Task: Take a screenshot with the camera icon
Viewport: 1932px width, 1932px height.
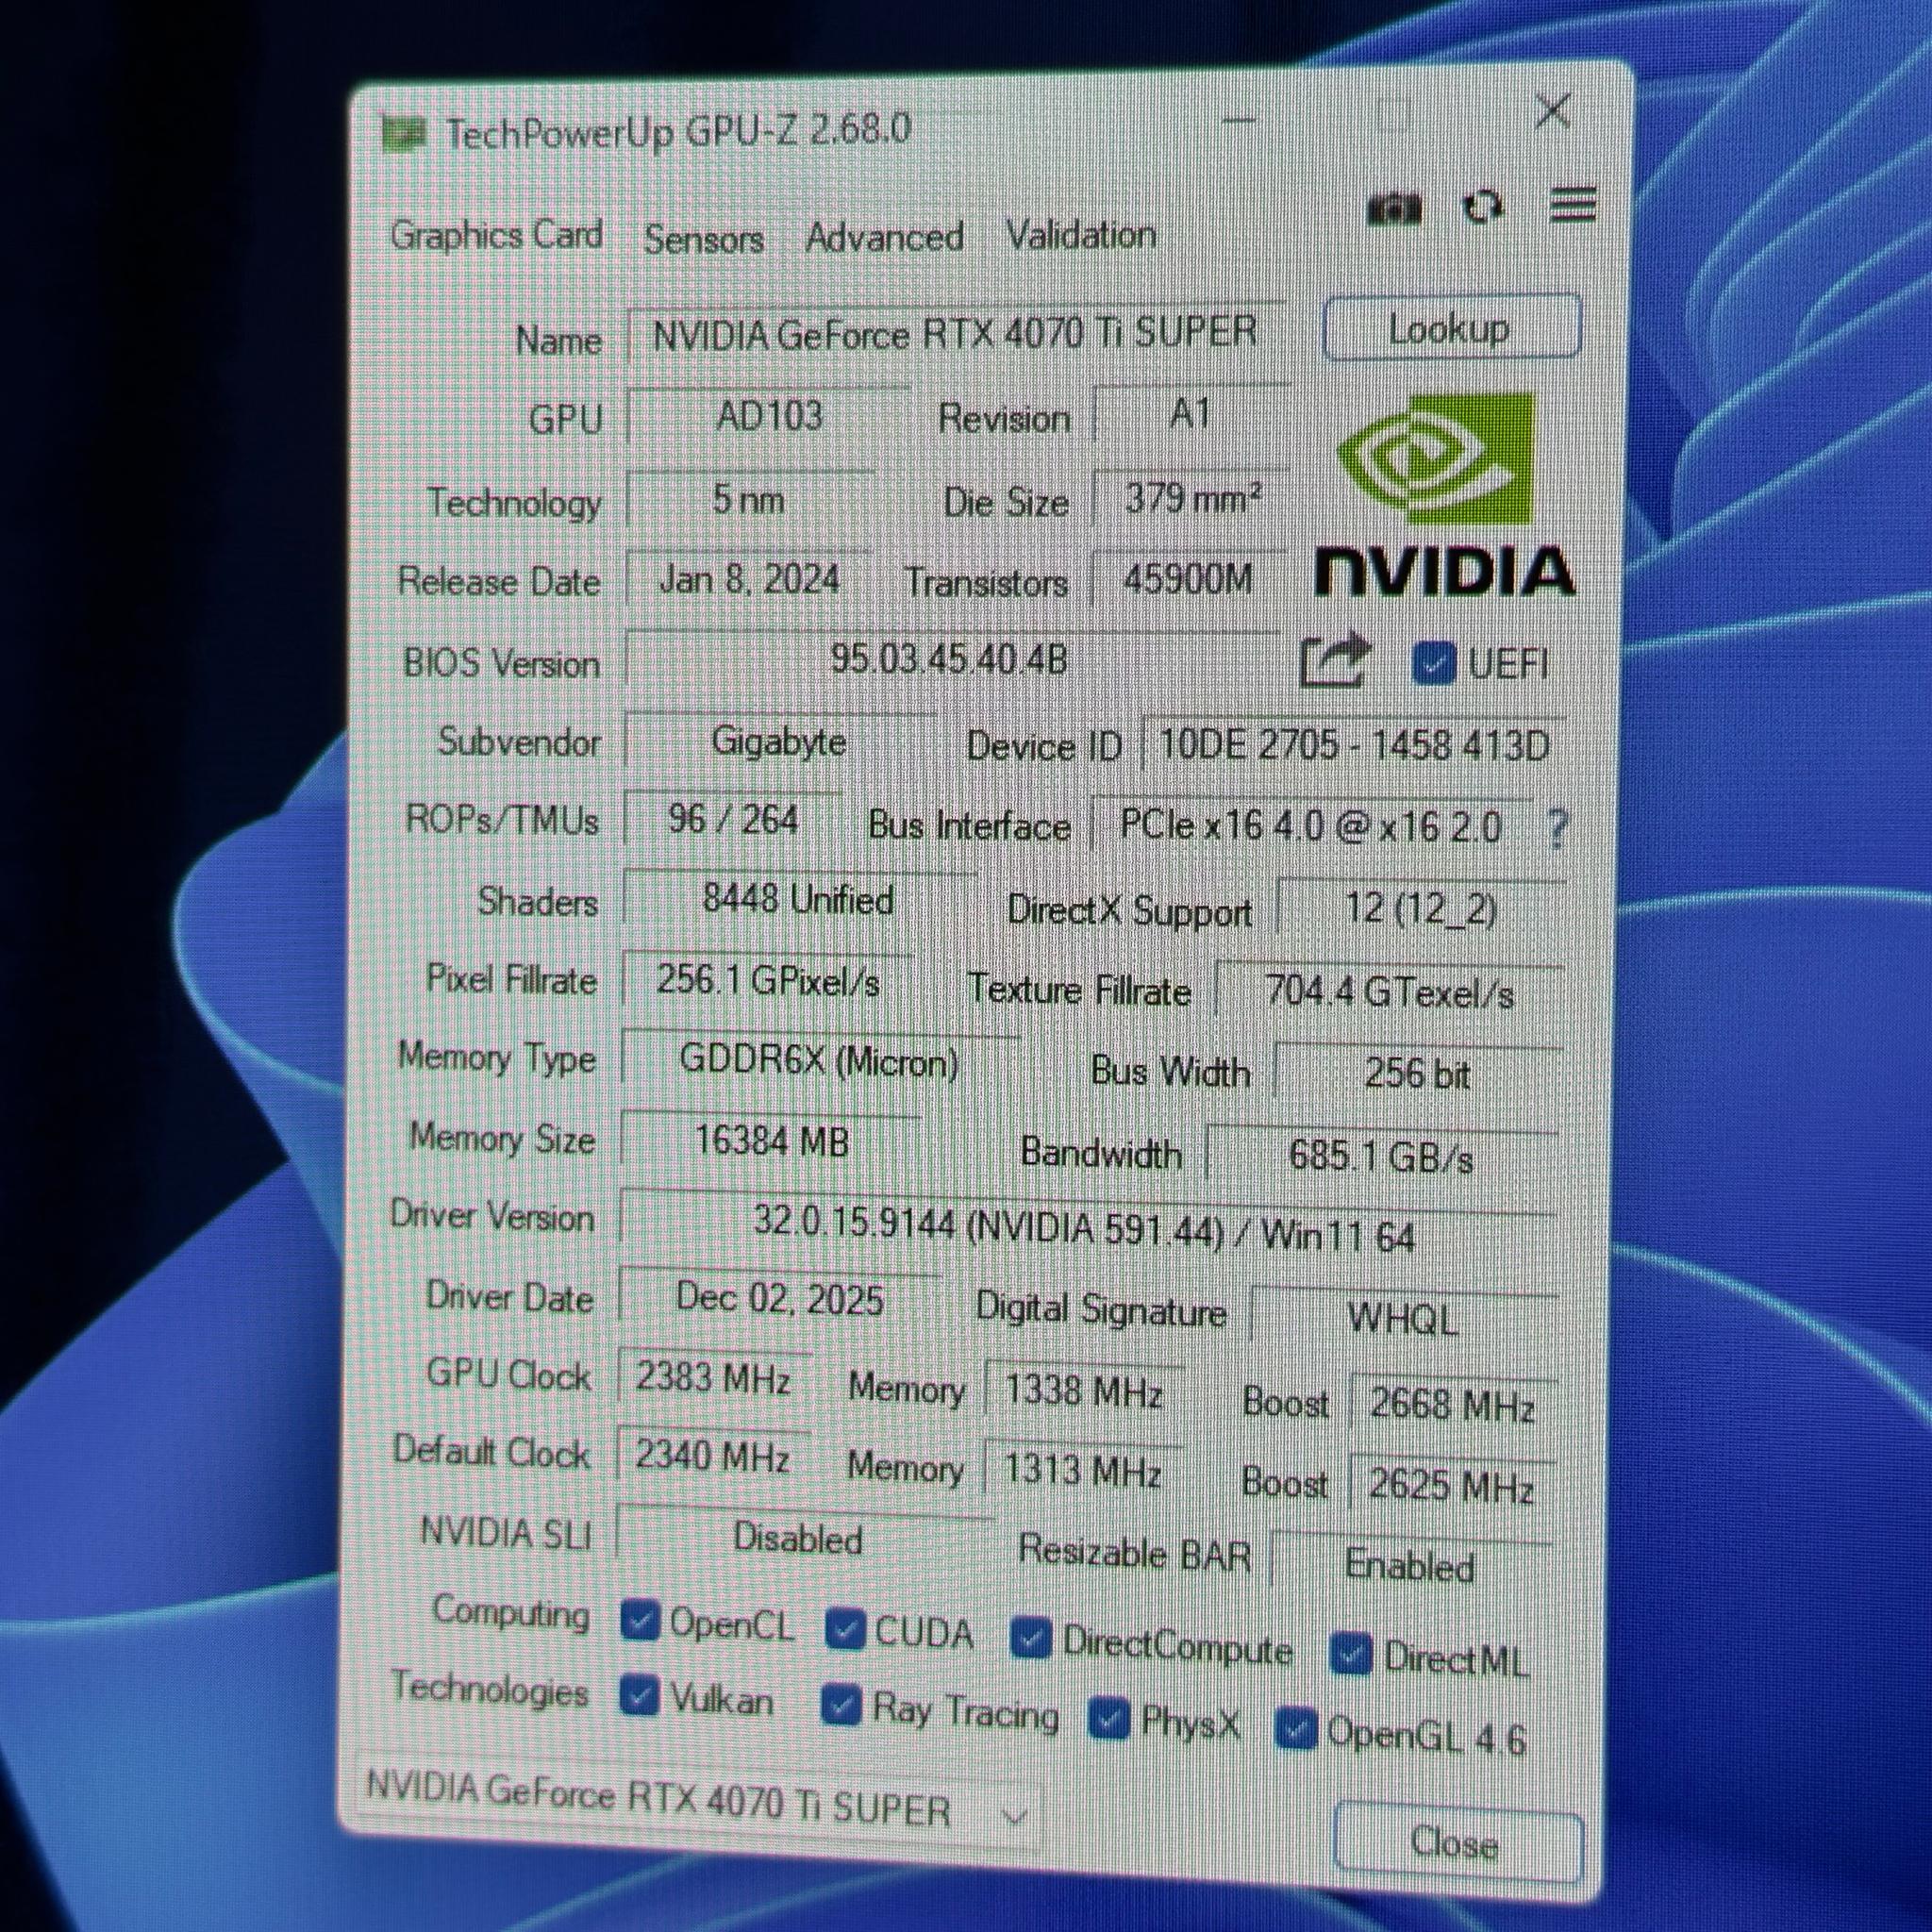Action: (x=1393, y=210)
